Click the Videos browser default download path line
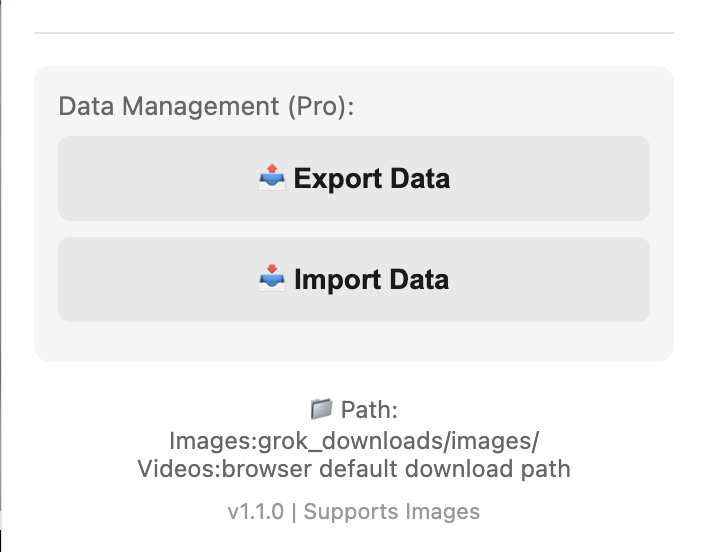The height and width of the screenshot is (552, 702). pyautogui.click(x=354, y=468)
